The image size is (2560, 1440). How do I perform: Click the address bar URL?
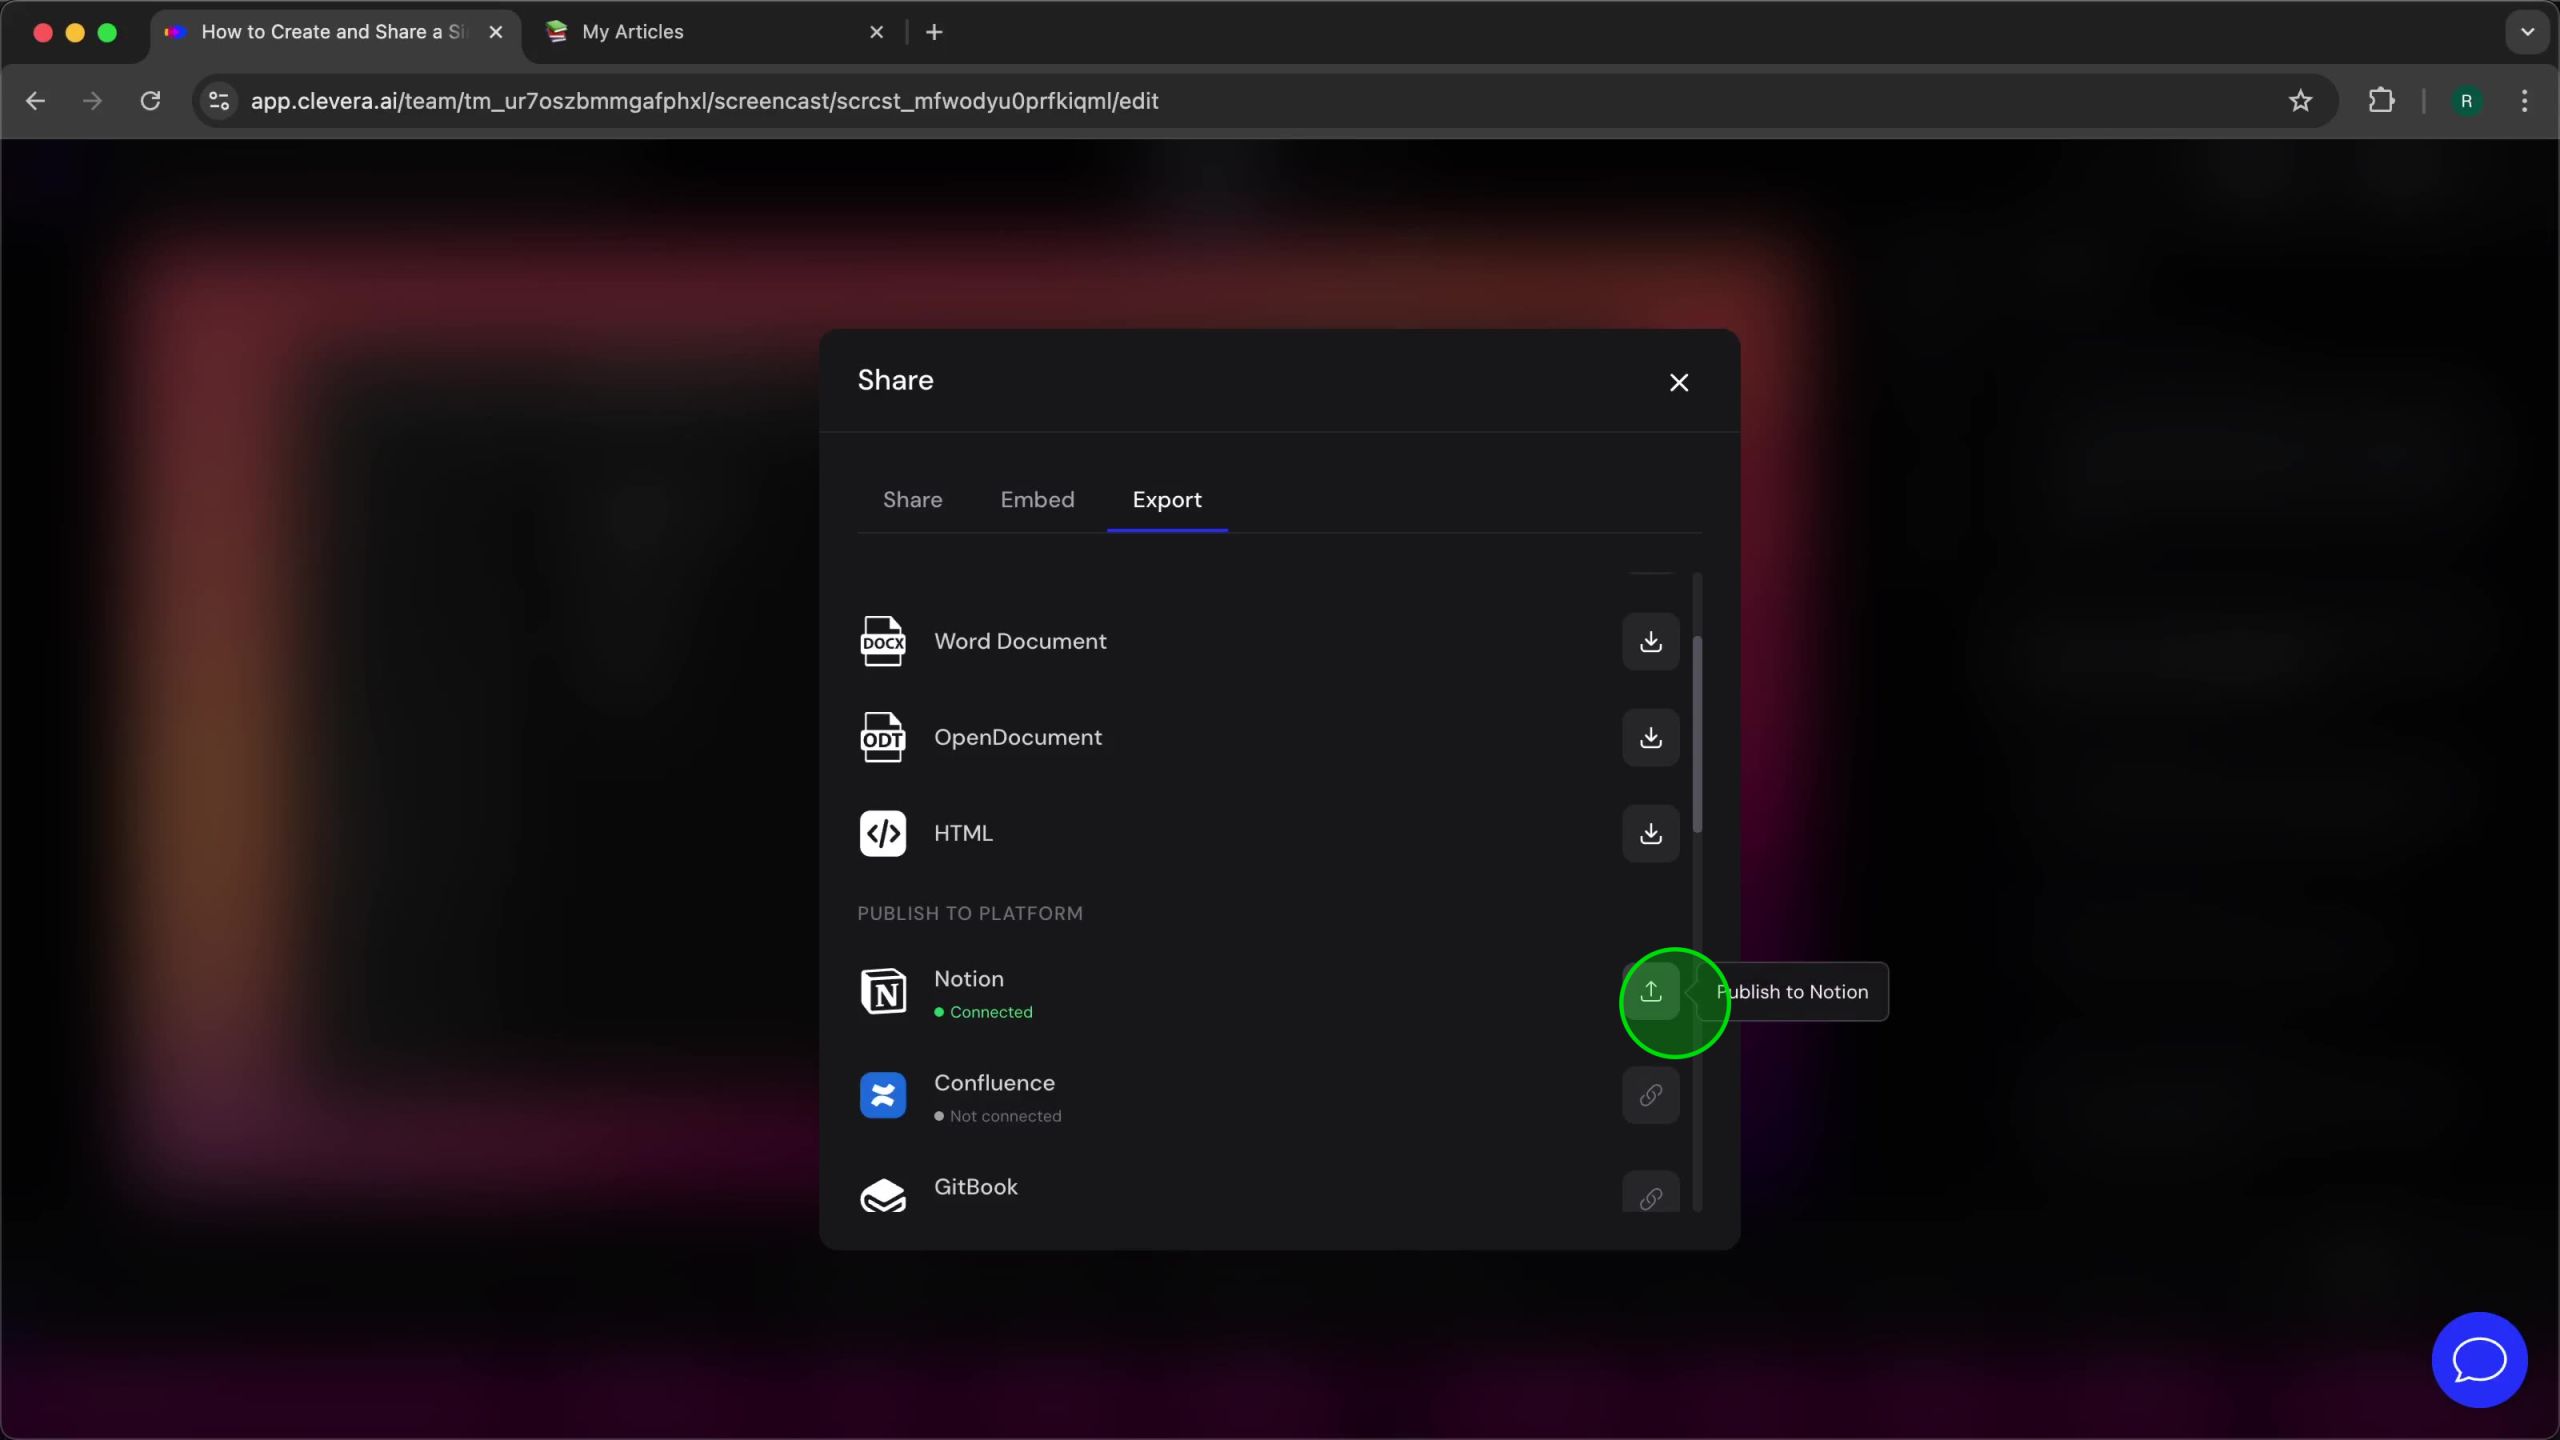[704, 101]
